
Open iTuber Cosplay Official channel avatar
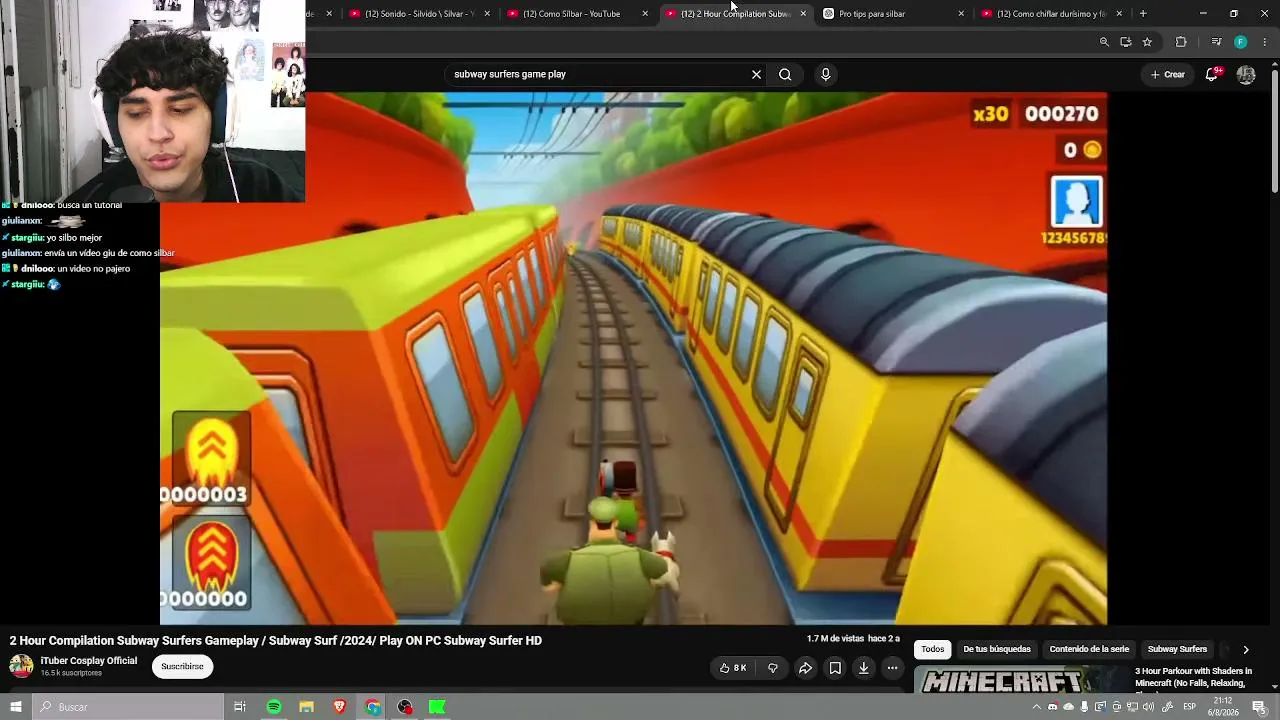click(x=21, y=666)
